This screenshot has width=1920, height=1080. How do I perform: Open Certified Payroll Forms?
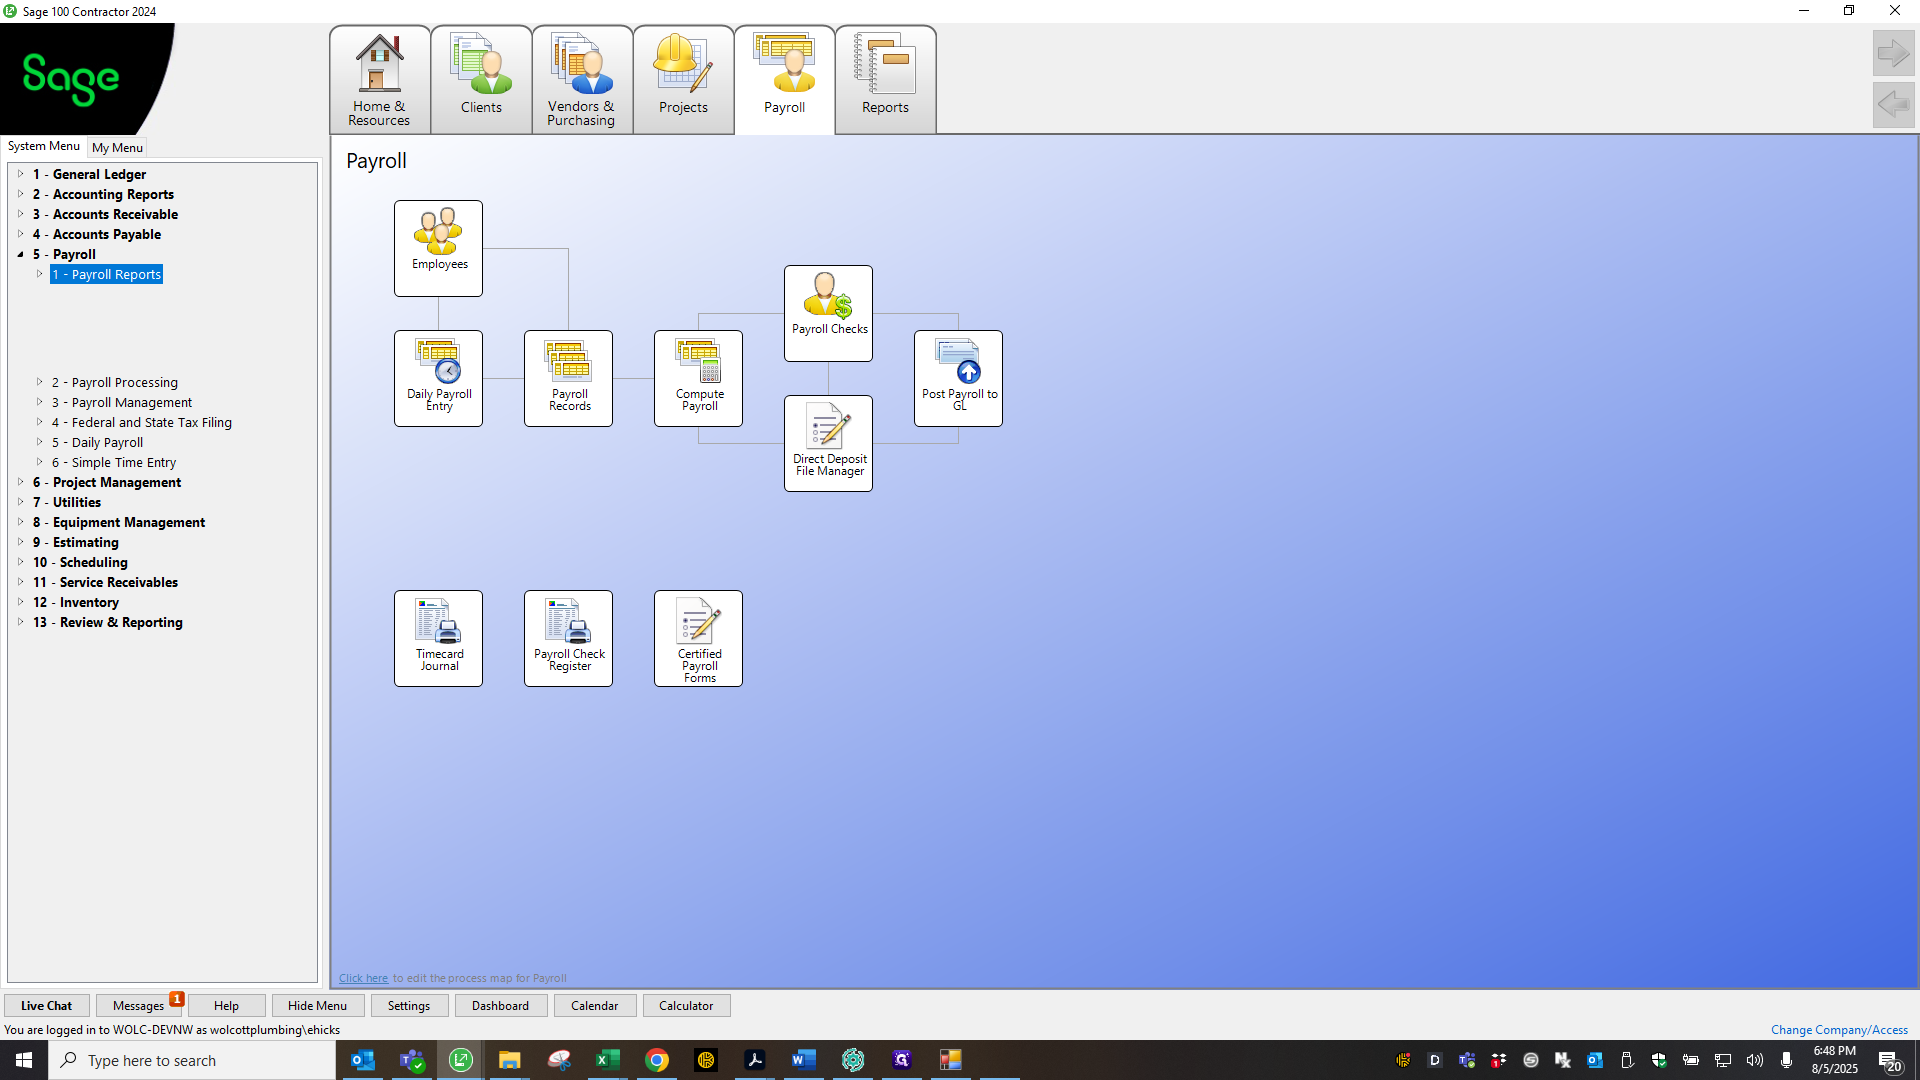698,638
